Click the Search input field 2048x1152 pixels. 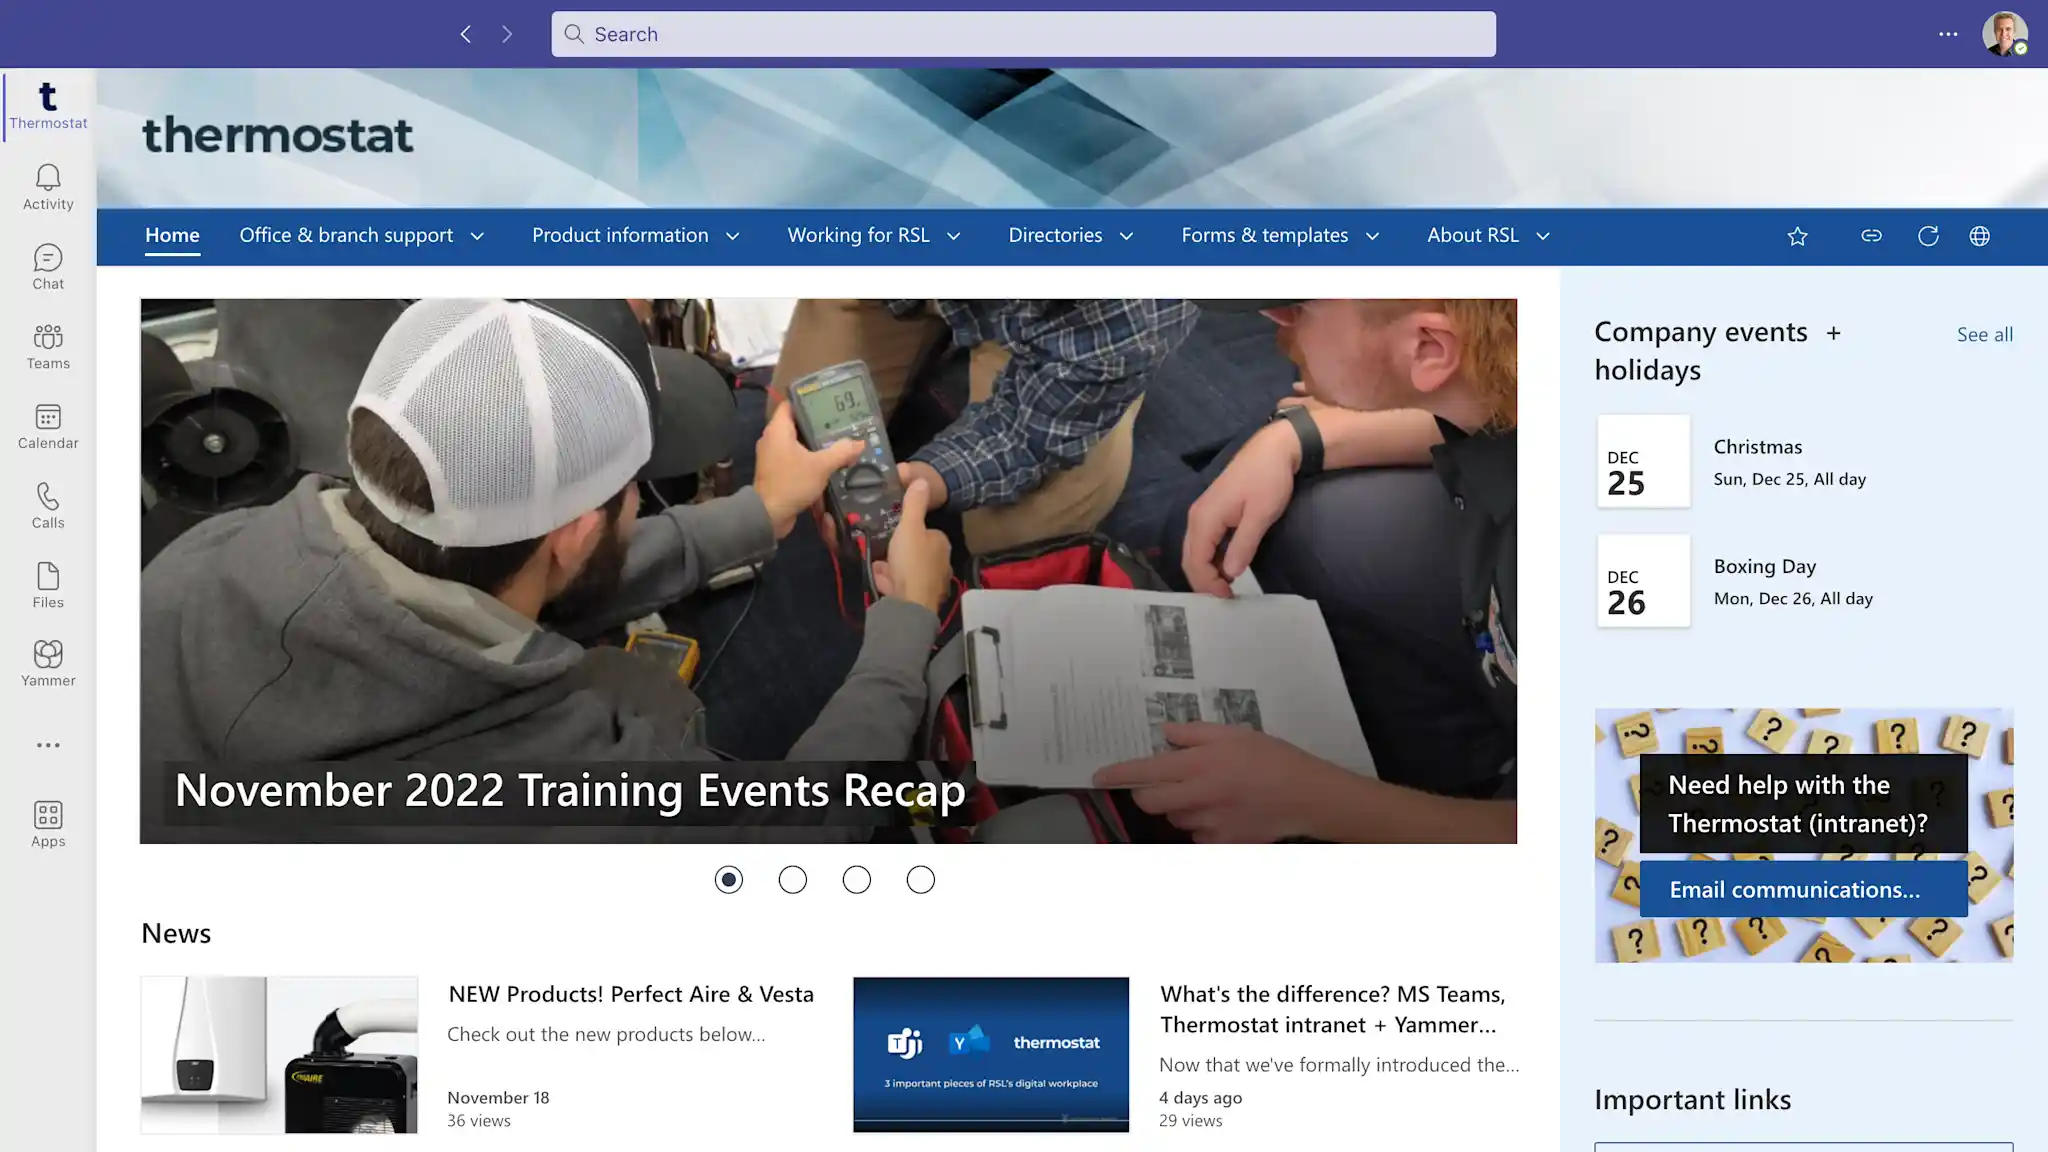click(1023, 34)
